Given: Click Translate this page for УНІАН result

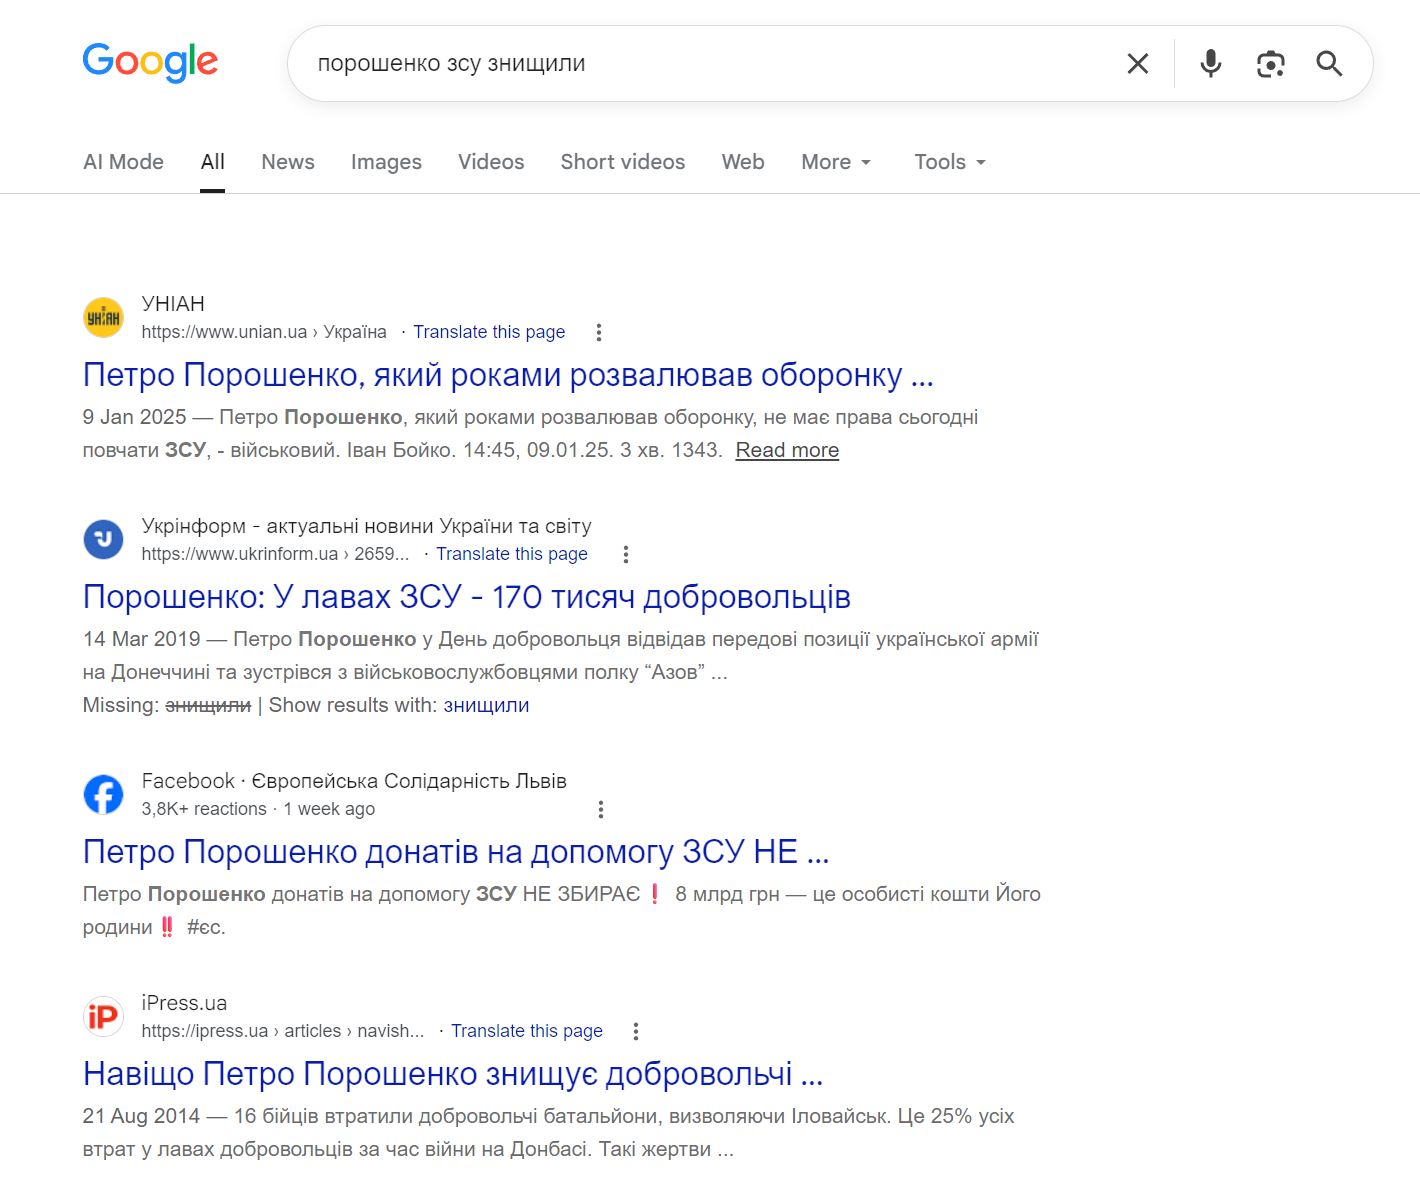Looking at the screenshot, I should 489,332.
